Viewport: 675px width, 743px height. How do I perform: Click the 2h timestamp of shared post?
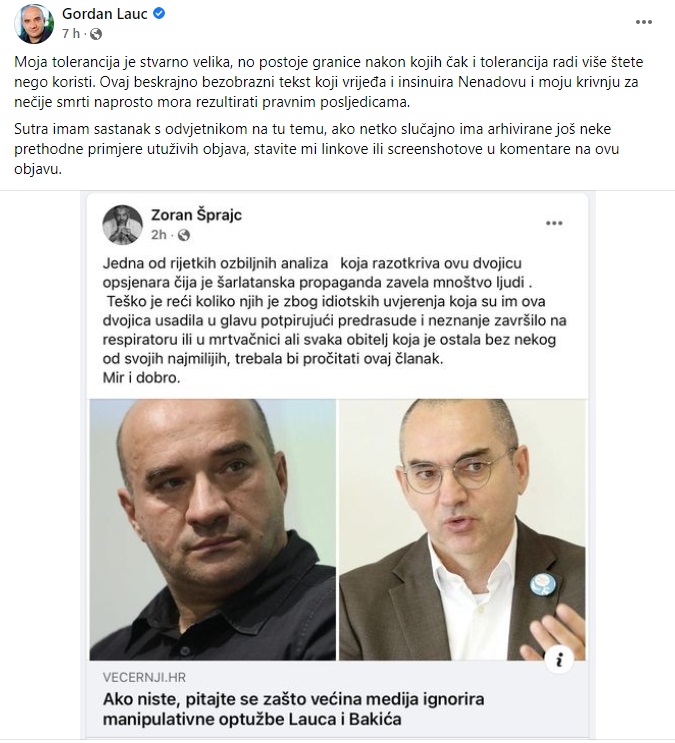pyautogui.click(x=159, y=235)
